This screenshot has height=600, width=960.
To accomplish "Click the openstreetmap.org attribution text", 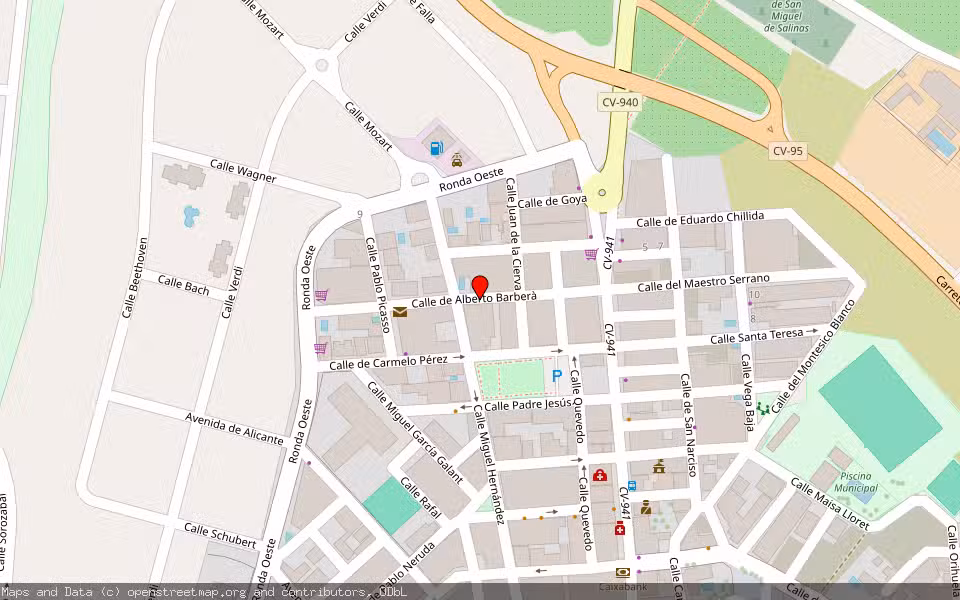I will click(186, 592).
